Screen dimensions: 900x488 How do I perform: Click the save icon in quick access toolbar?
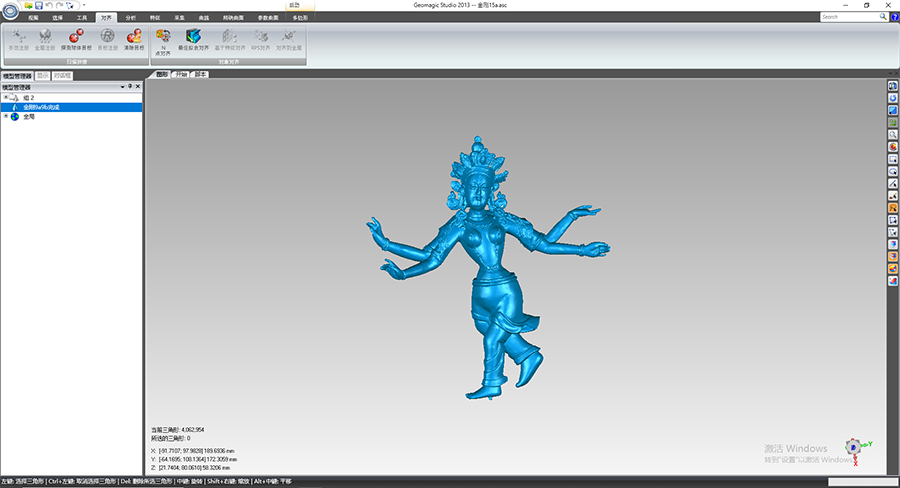tap(38, 5)
